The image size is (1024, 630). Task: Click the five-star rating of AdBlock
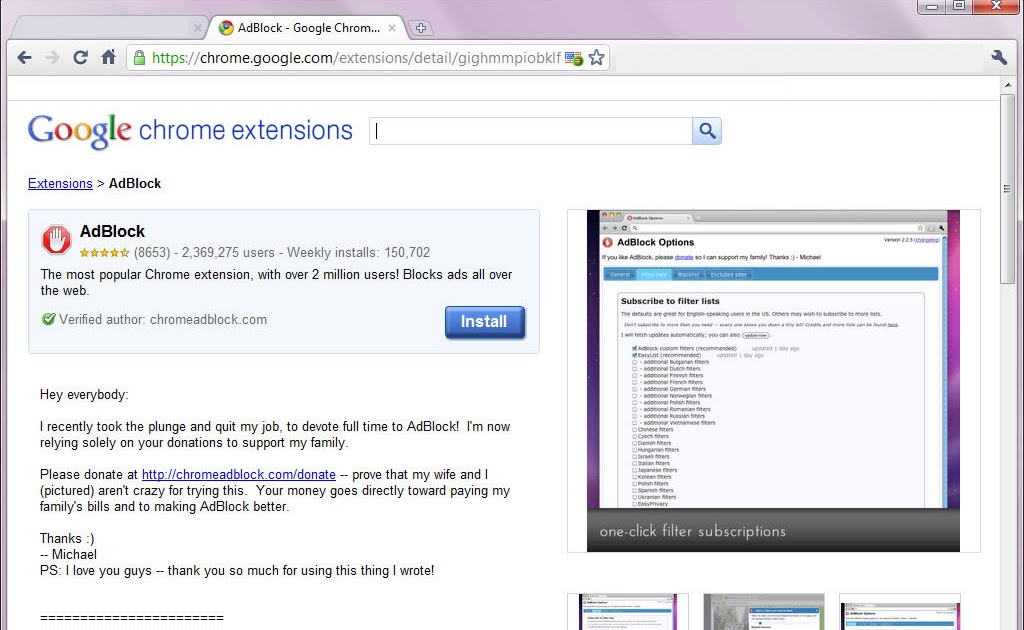(104, 253)
